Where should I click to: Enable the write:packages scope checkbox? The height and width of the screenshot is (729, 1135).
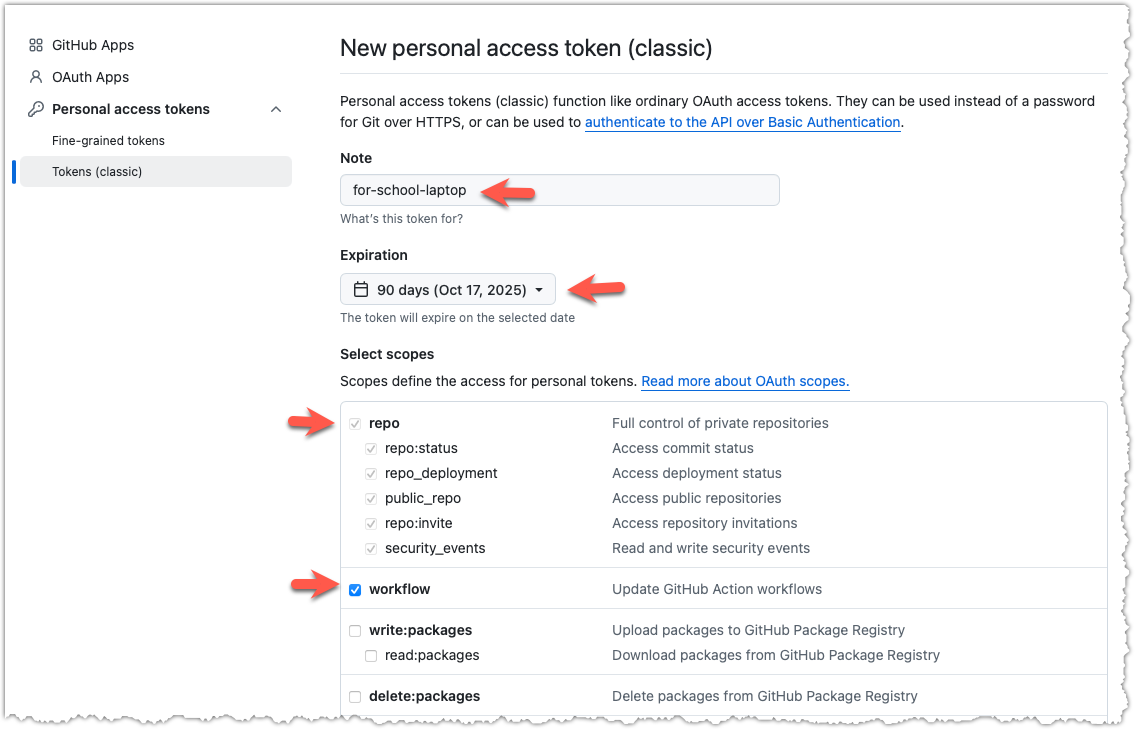pos(355,631)
